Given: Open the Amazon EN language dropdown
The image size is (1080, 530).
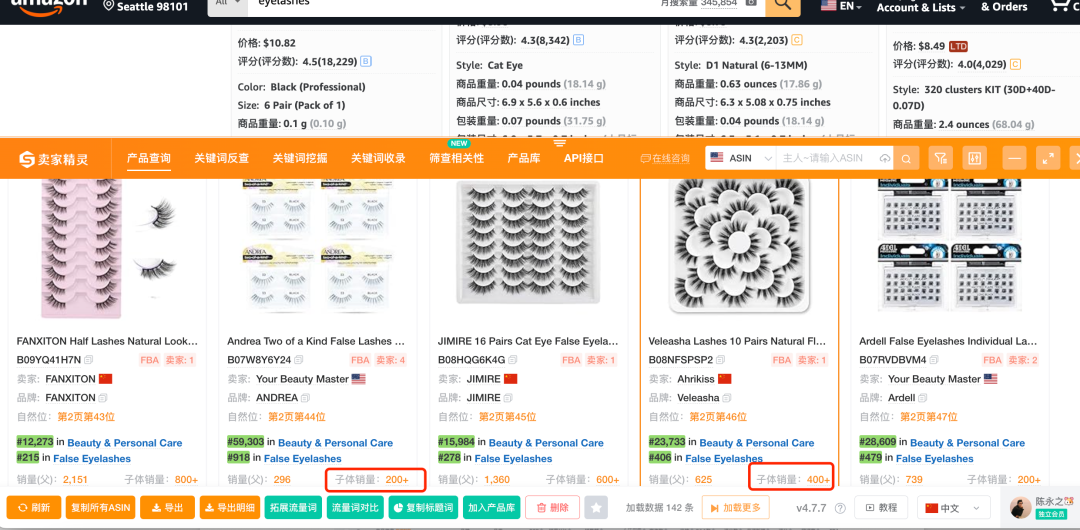Looking at the screenshot, I should pyautogui.click(x=842, y=6).
